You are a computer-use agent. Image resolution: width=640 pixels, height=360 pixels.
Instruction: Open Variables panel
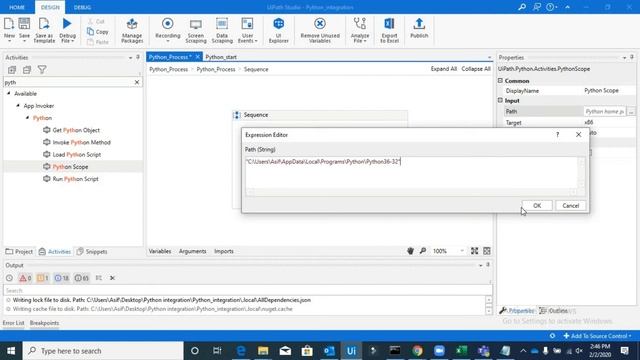coord(160,251)
